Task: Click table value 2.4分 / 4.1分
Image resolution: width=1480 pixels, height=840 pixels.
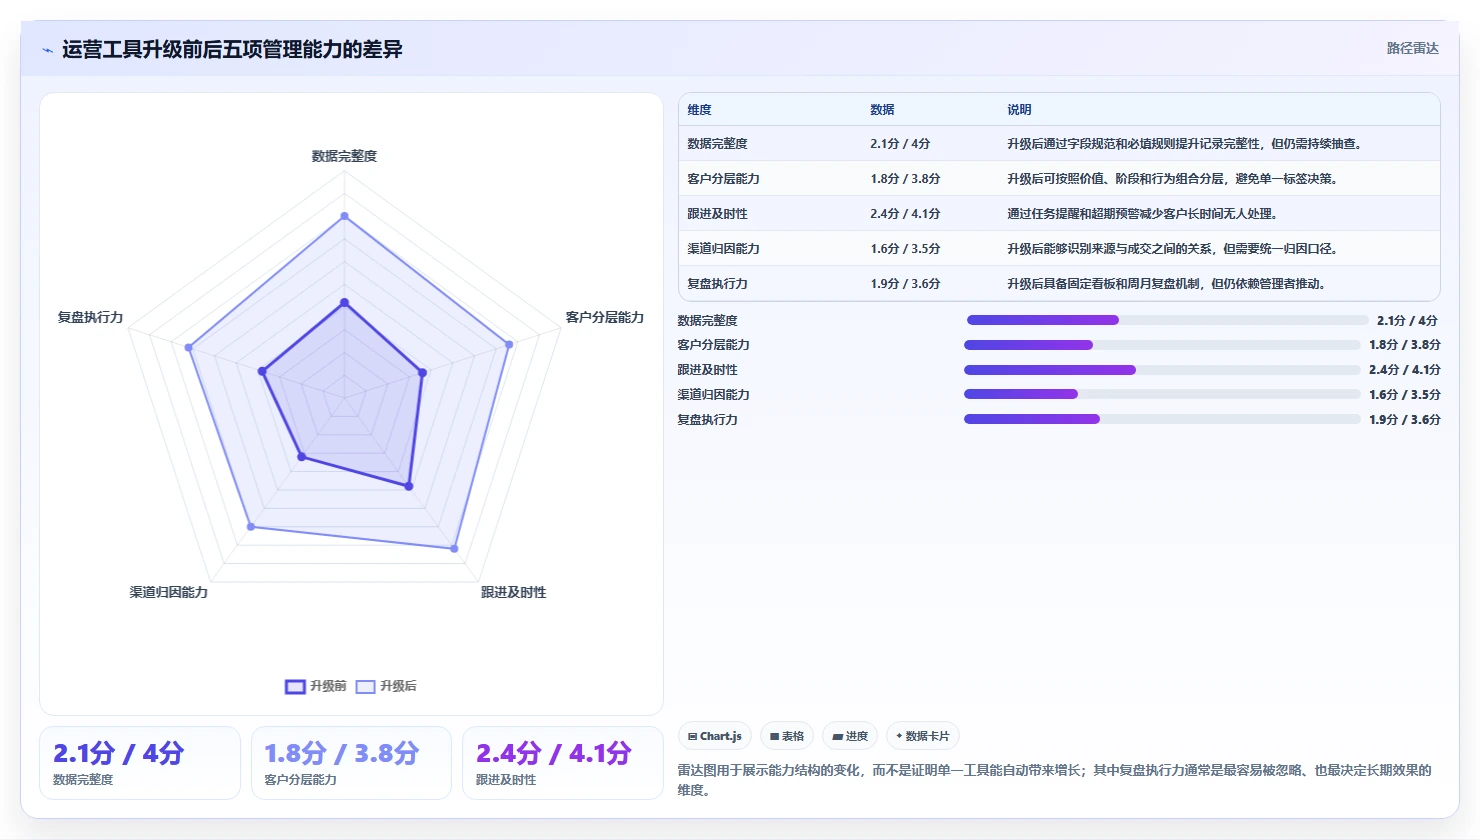Action: click(x=905, y=214)
